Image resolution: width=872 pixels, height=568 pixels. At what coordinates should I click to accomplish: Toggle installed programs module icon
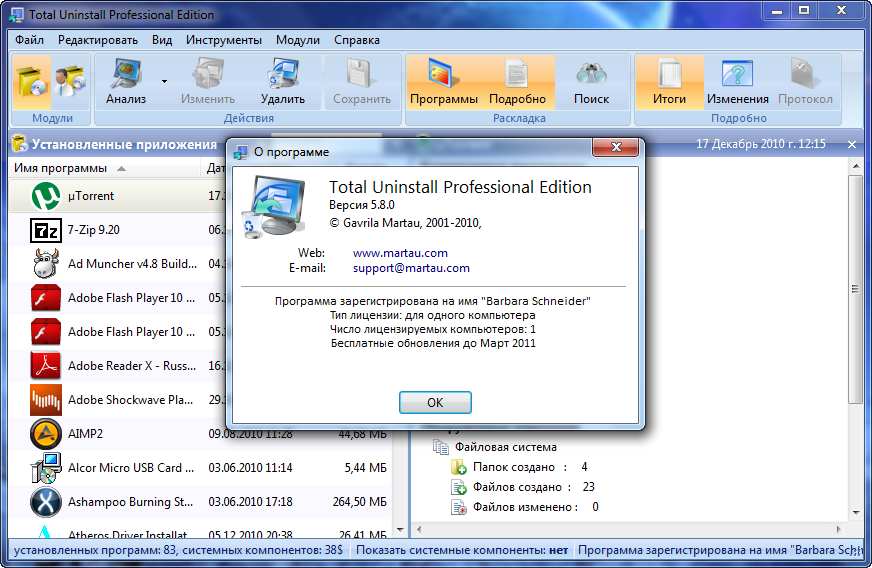tap(32, 80)
